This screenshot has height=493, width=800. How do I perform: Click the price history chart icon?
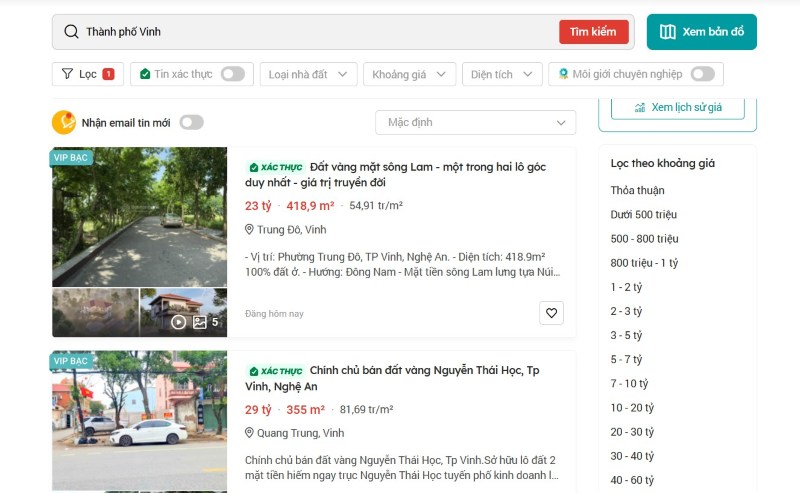[640, 107]
